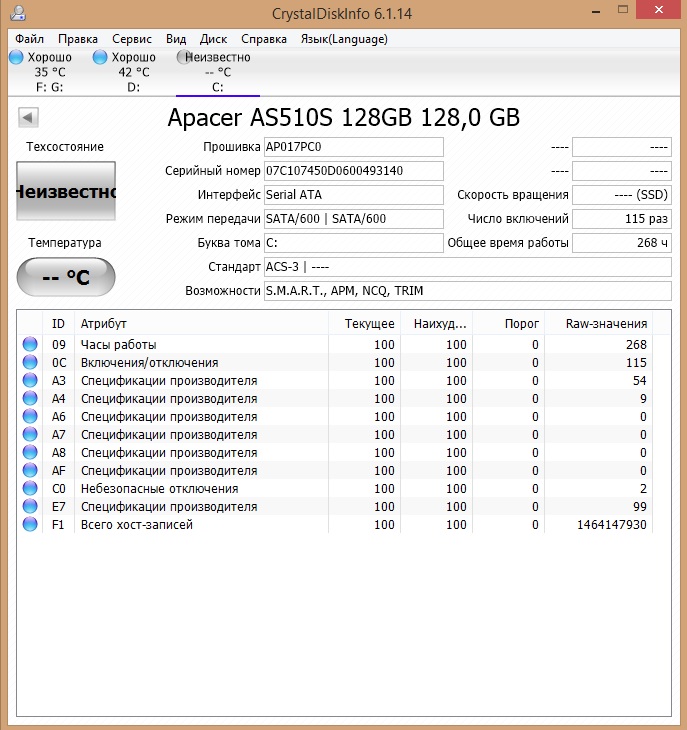Click the ID column header
The height and width of the screenshot is (730, 687).
[x=58, y=324]
